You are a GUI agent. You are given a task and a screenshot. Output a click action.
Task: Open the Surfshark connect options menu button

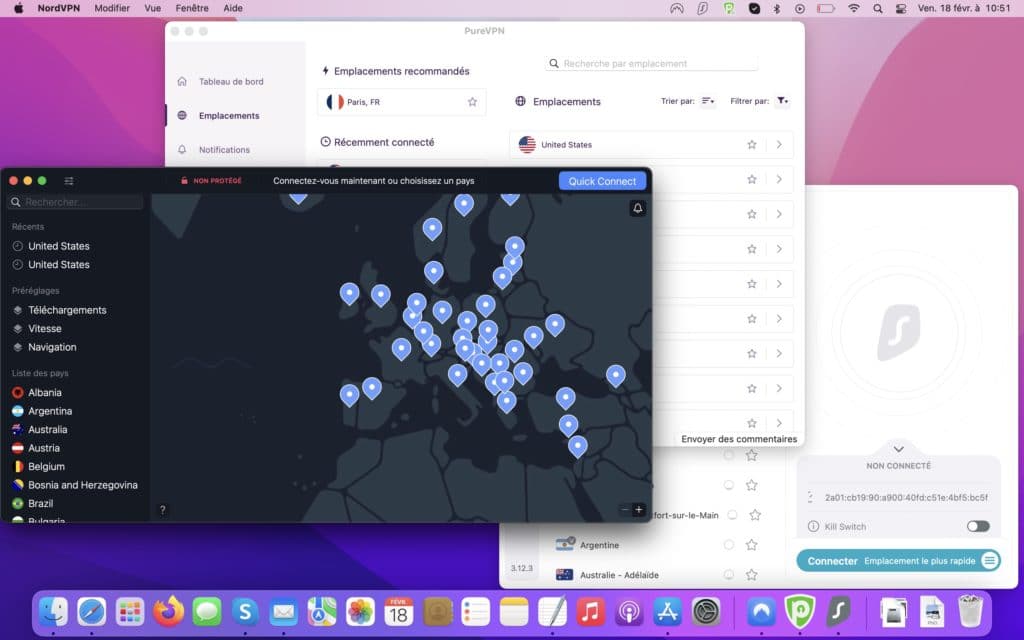(990, 560)
